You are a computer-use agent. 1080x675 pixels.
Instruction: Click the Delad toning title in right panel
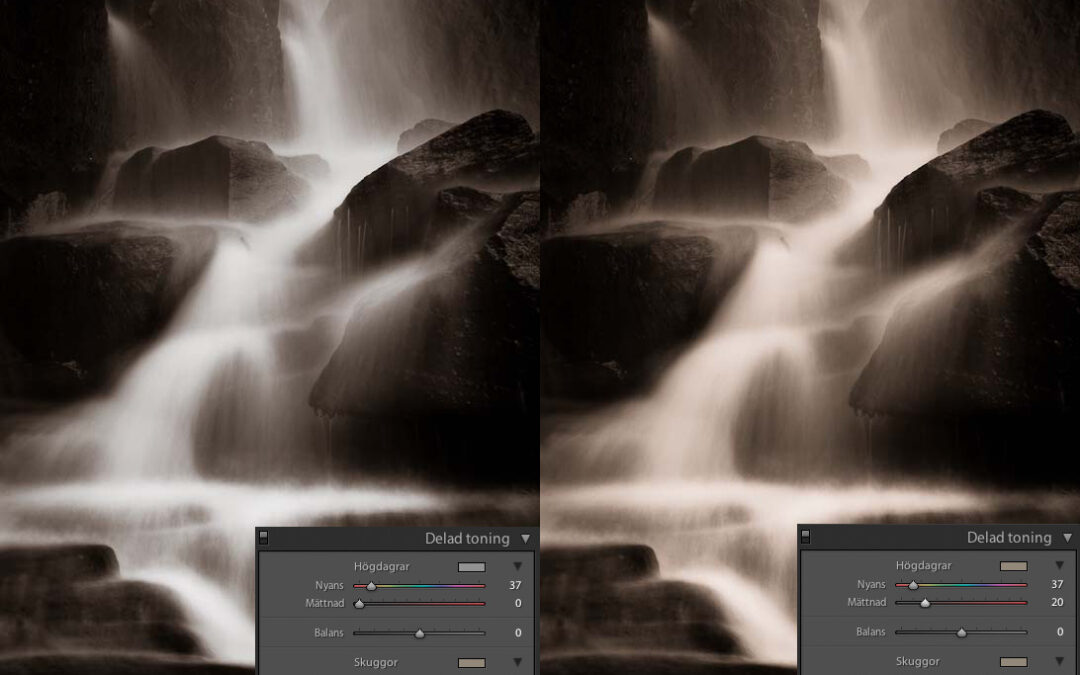click(1009, 537)
